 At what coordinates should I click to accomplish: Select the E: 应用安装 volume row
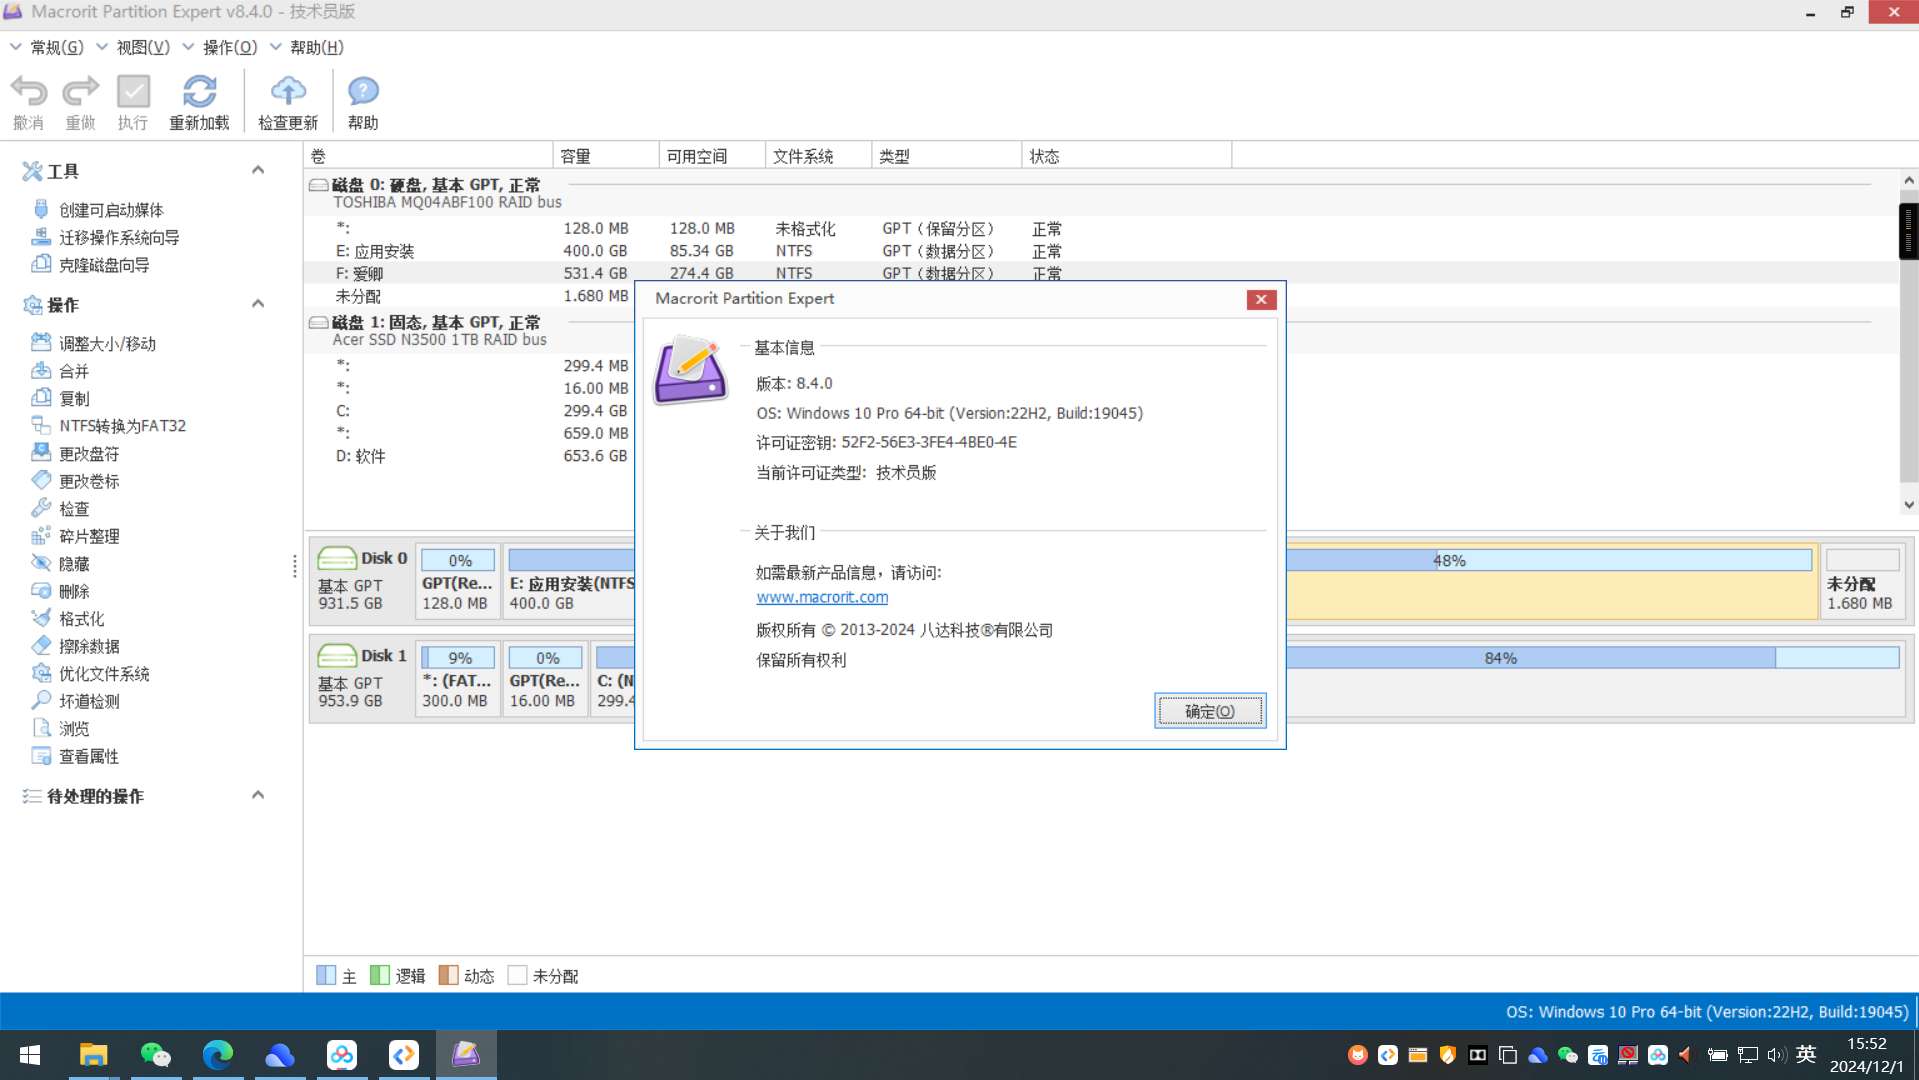1100,251
